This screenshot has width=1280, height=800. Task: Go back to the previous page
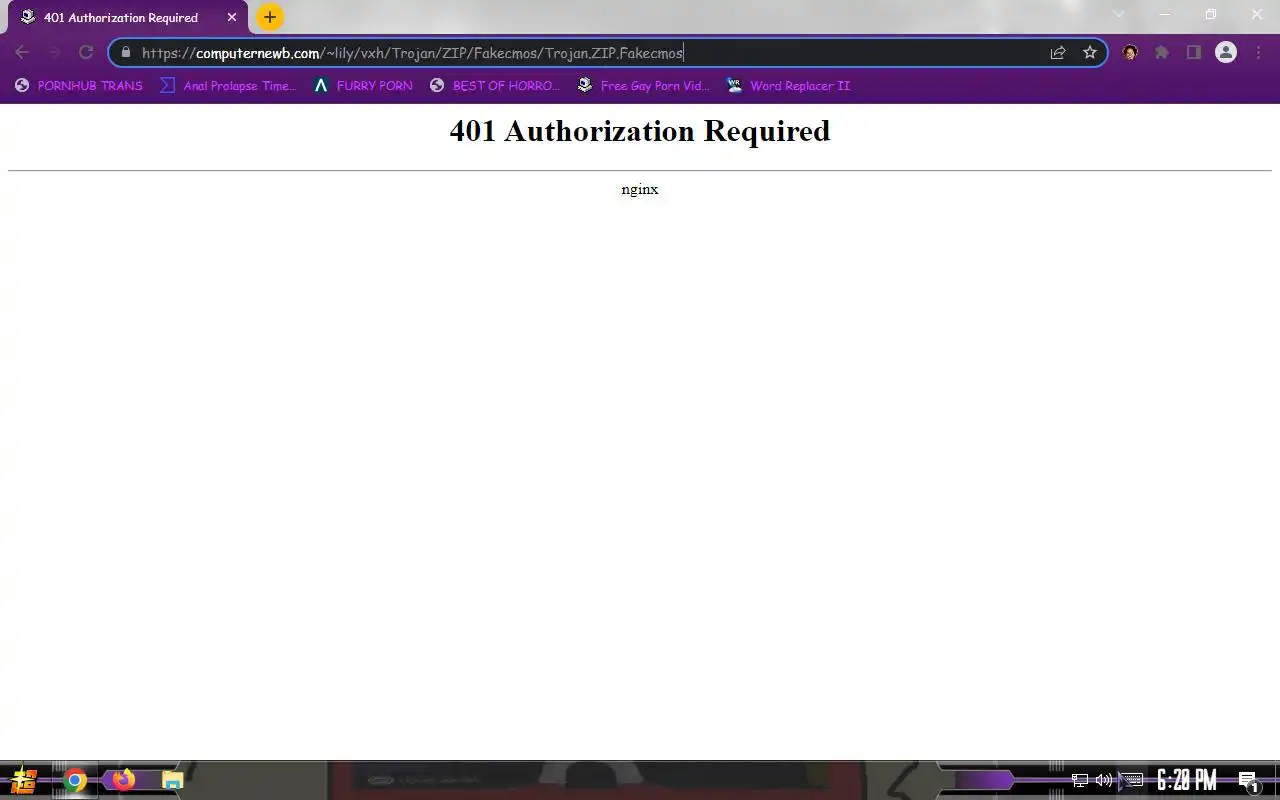[x=22, y=52]
